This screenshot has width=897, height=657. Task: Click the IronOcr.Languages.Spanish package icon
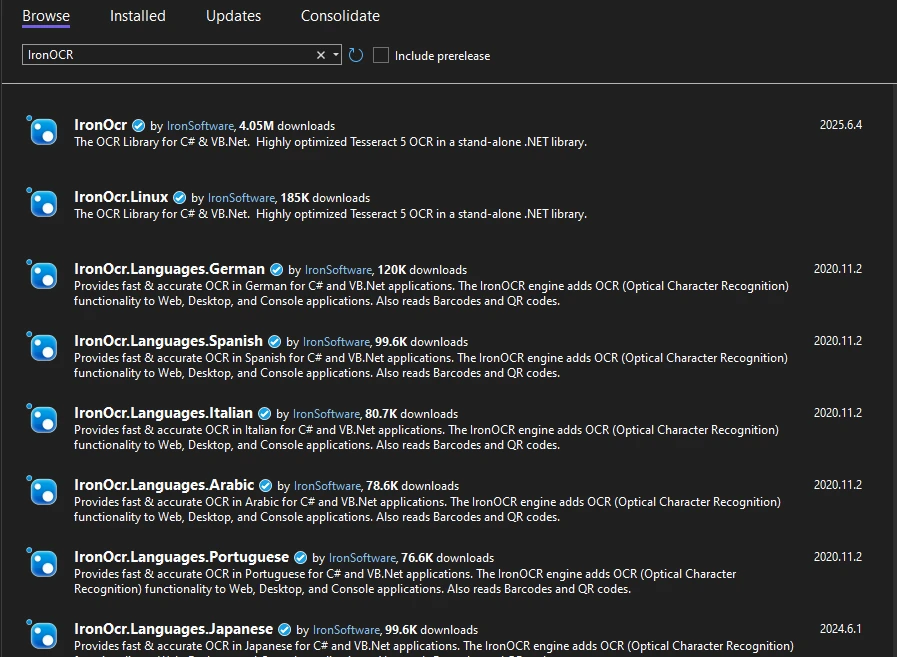click(x=43, y=348)
